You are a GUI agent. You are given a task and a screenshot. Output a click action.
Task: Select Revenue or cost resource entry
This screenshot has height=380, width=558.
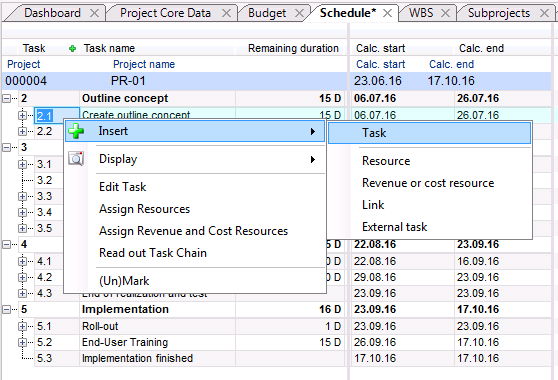tap(428, 183)
